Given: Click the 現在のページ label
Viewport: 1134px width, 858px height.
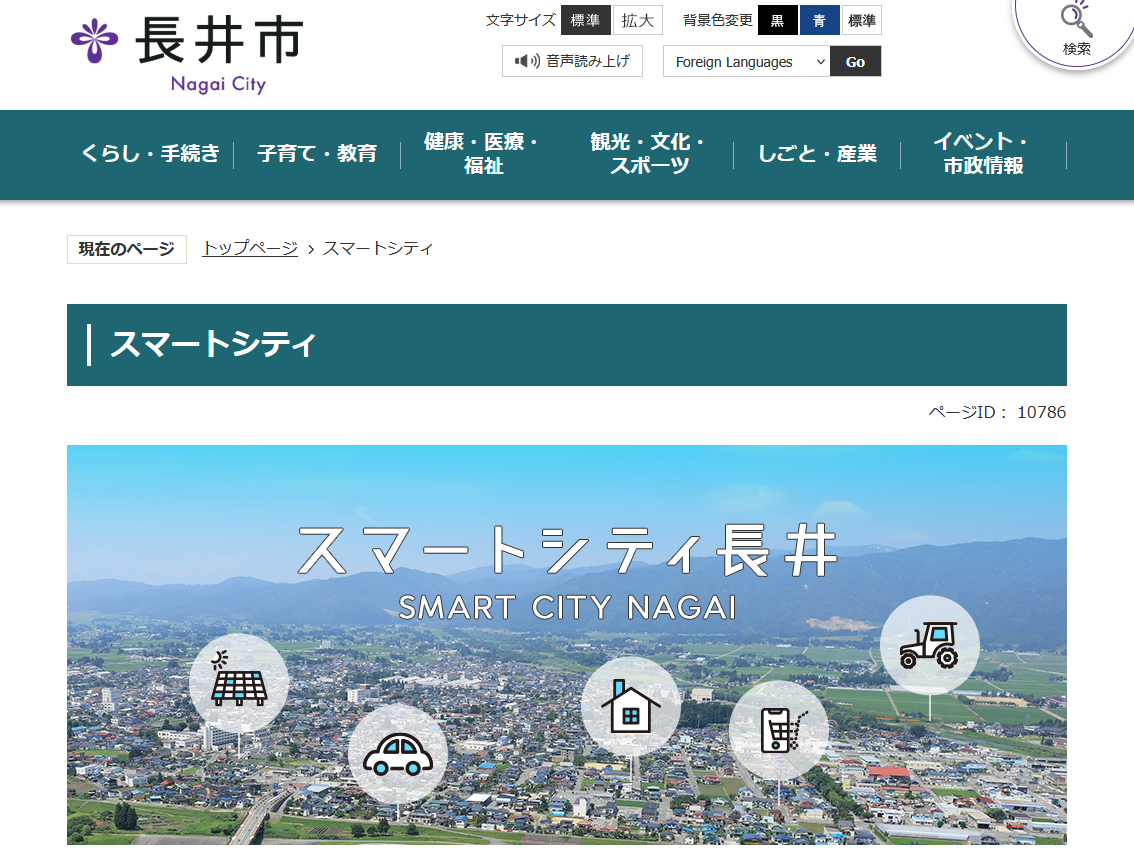Looking at the screenshot, I should tap(127, 249).
